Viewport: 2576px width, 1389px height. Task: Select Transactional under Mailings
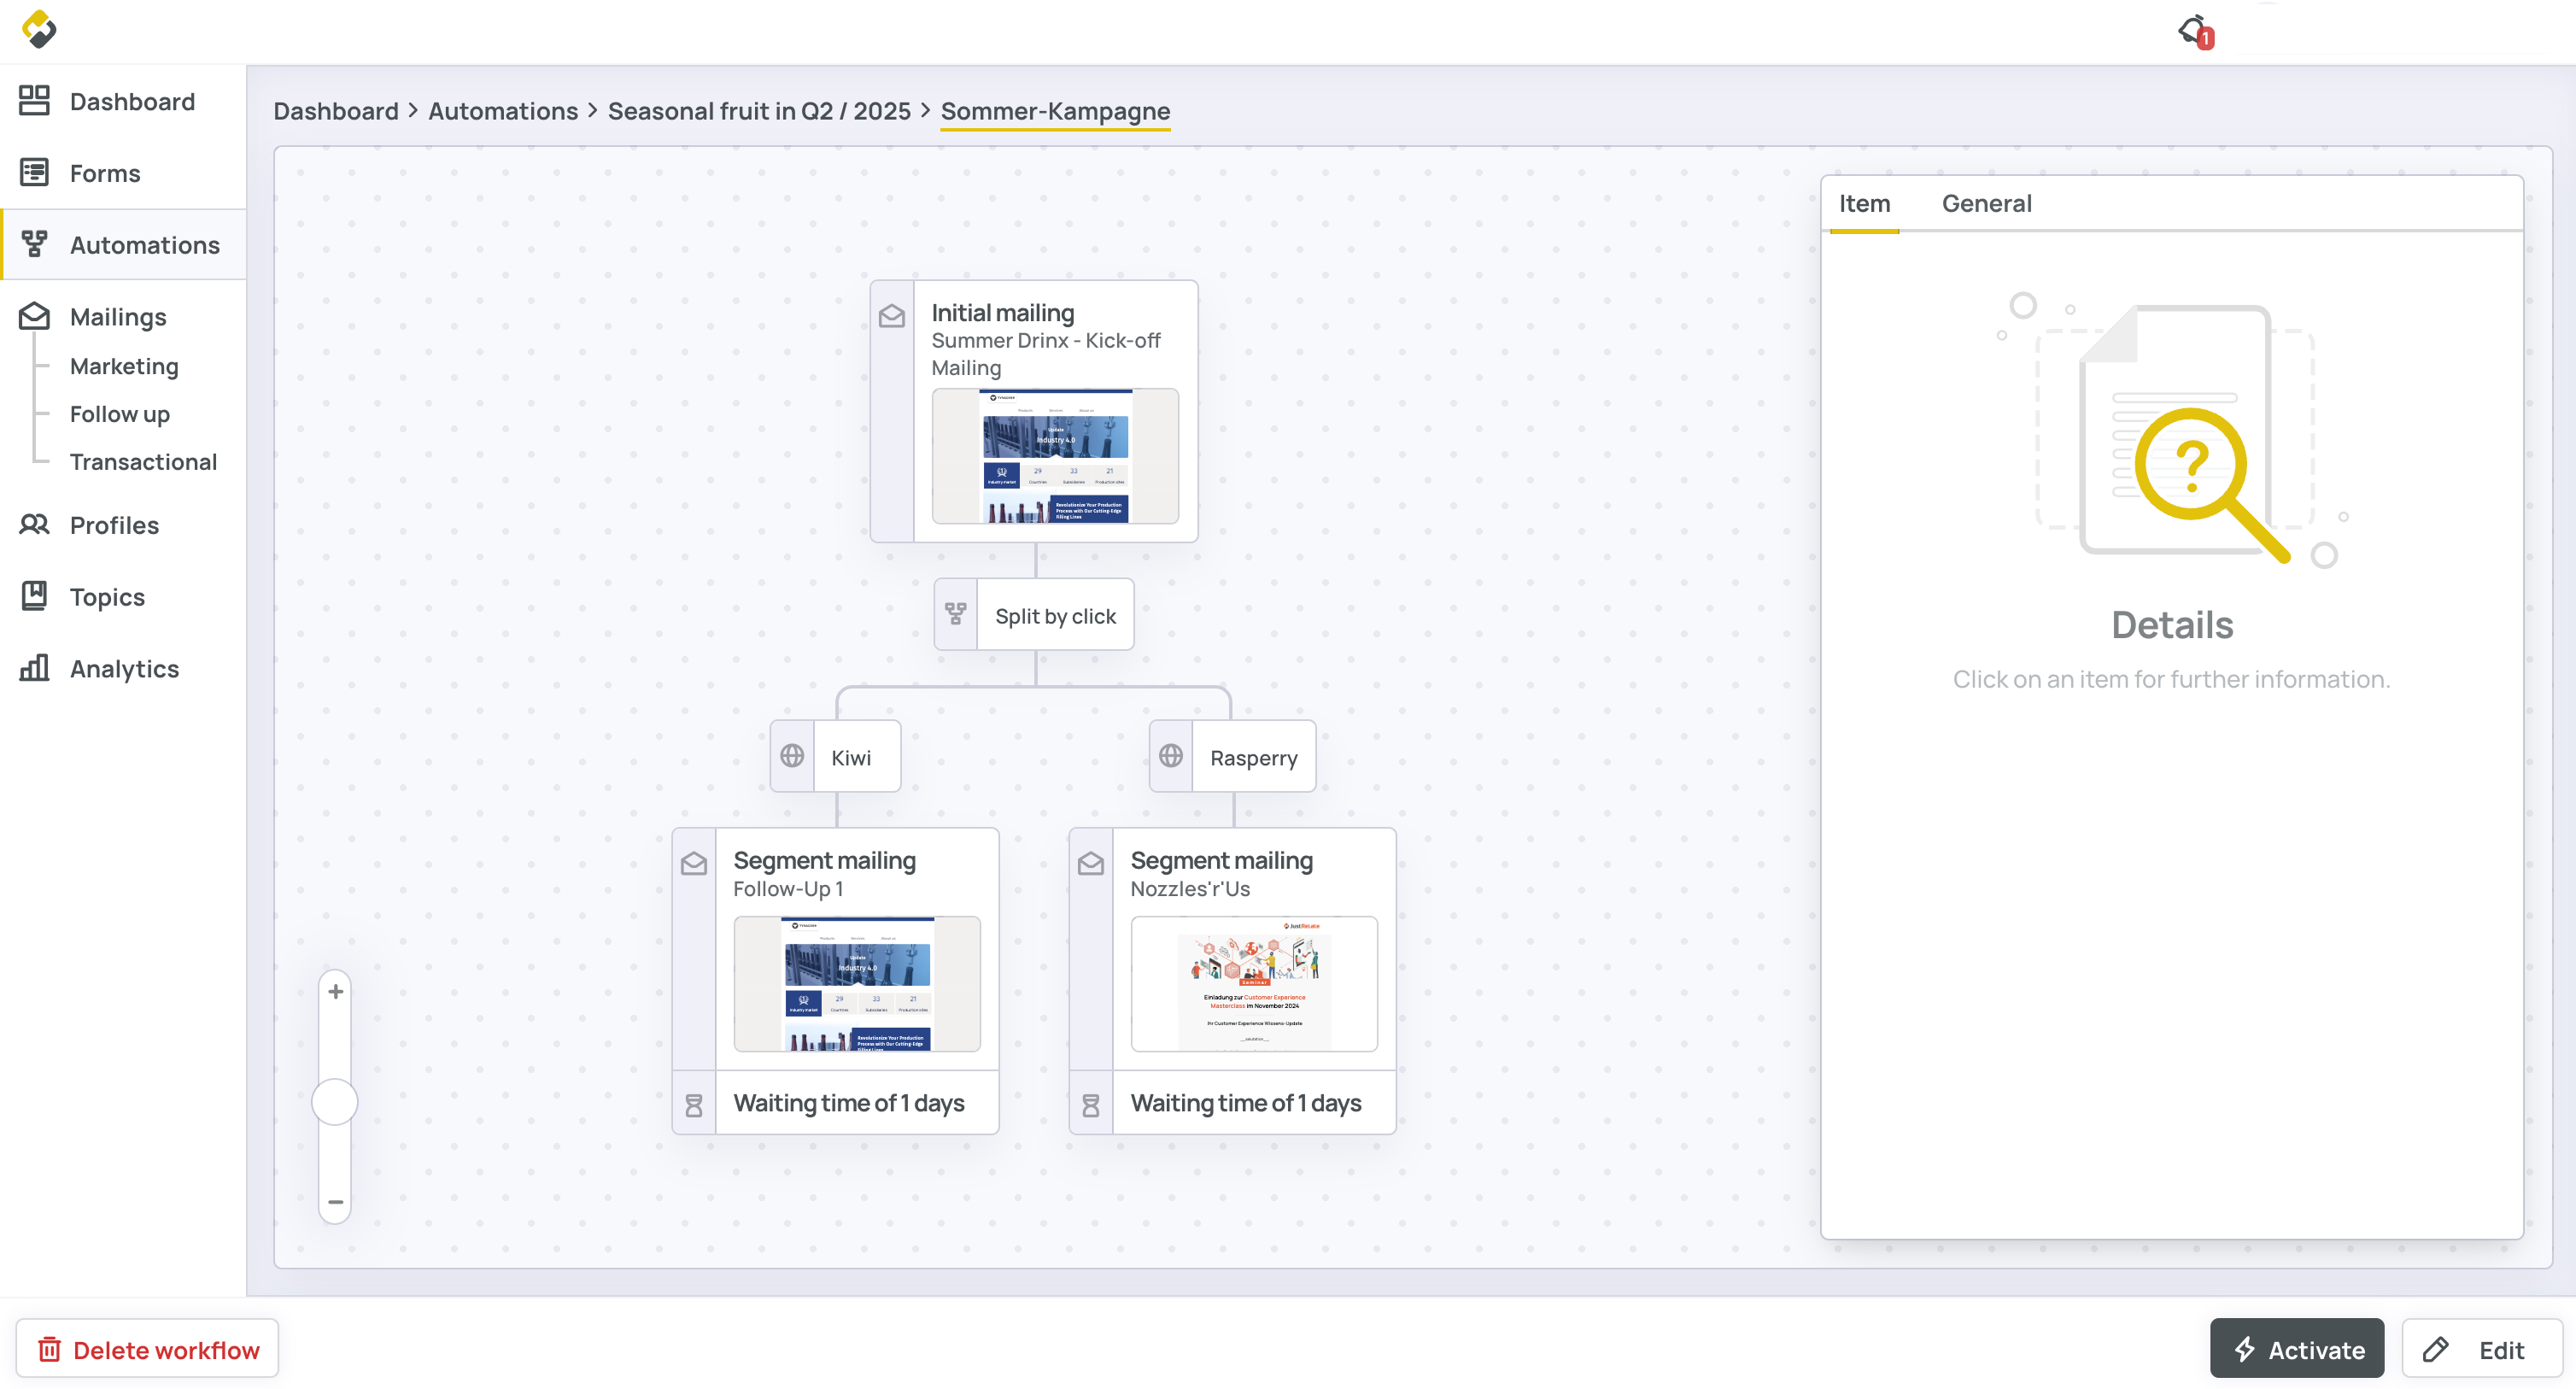pos(143,462)
